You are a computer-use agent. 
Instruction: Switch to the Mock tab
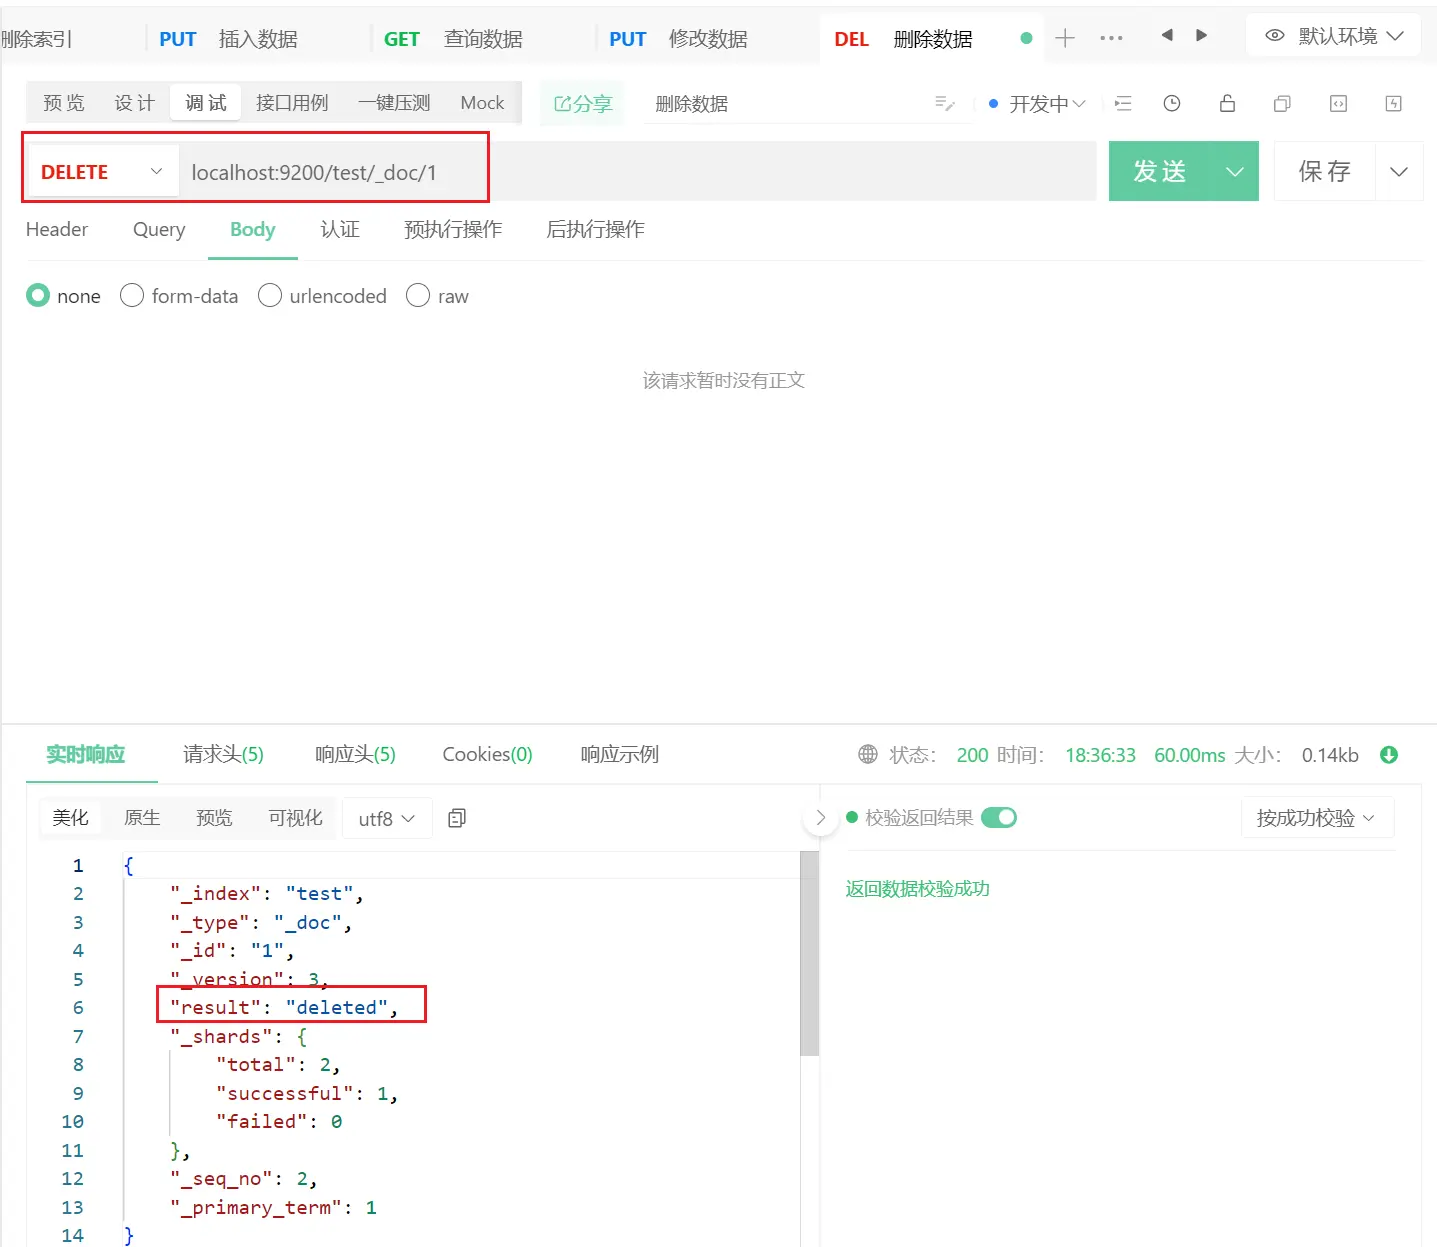click(482, 102)
